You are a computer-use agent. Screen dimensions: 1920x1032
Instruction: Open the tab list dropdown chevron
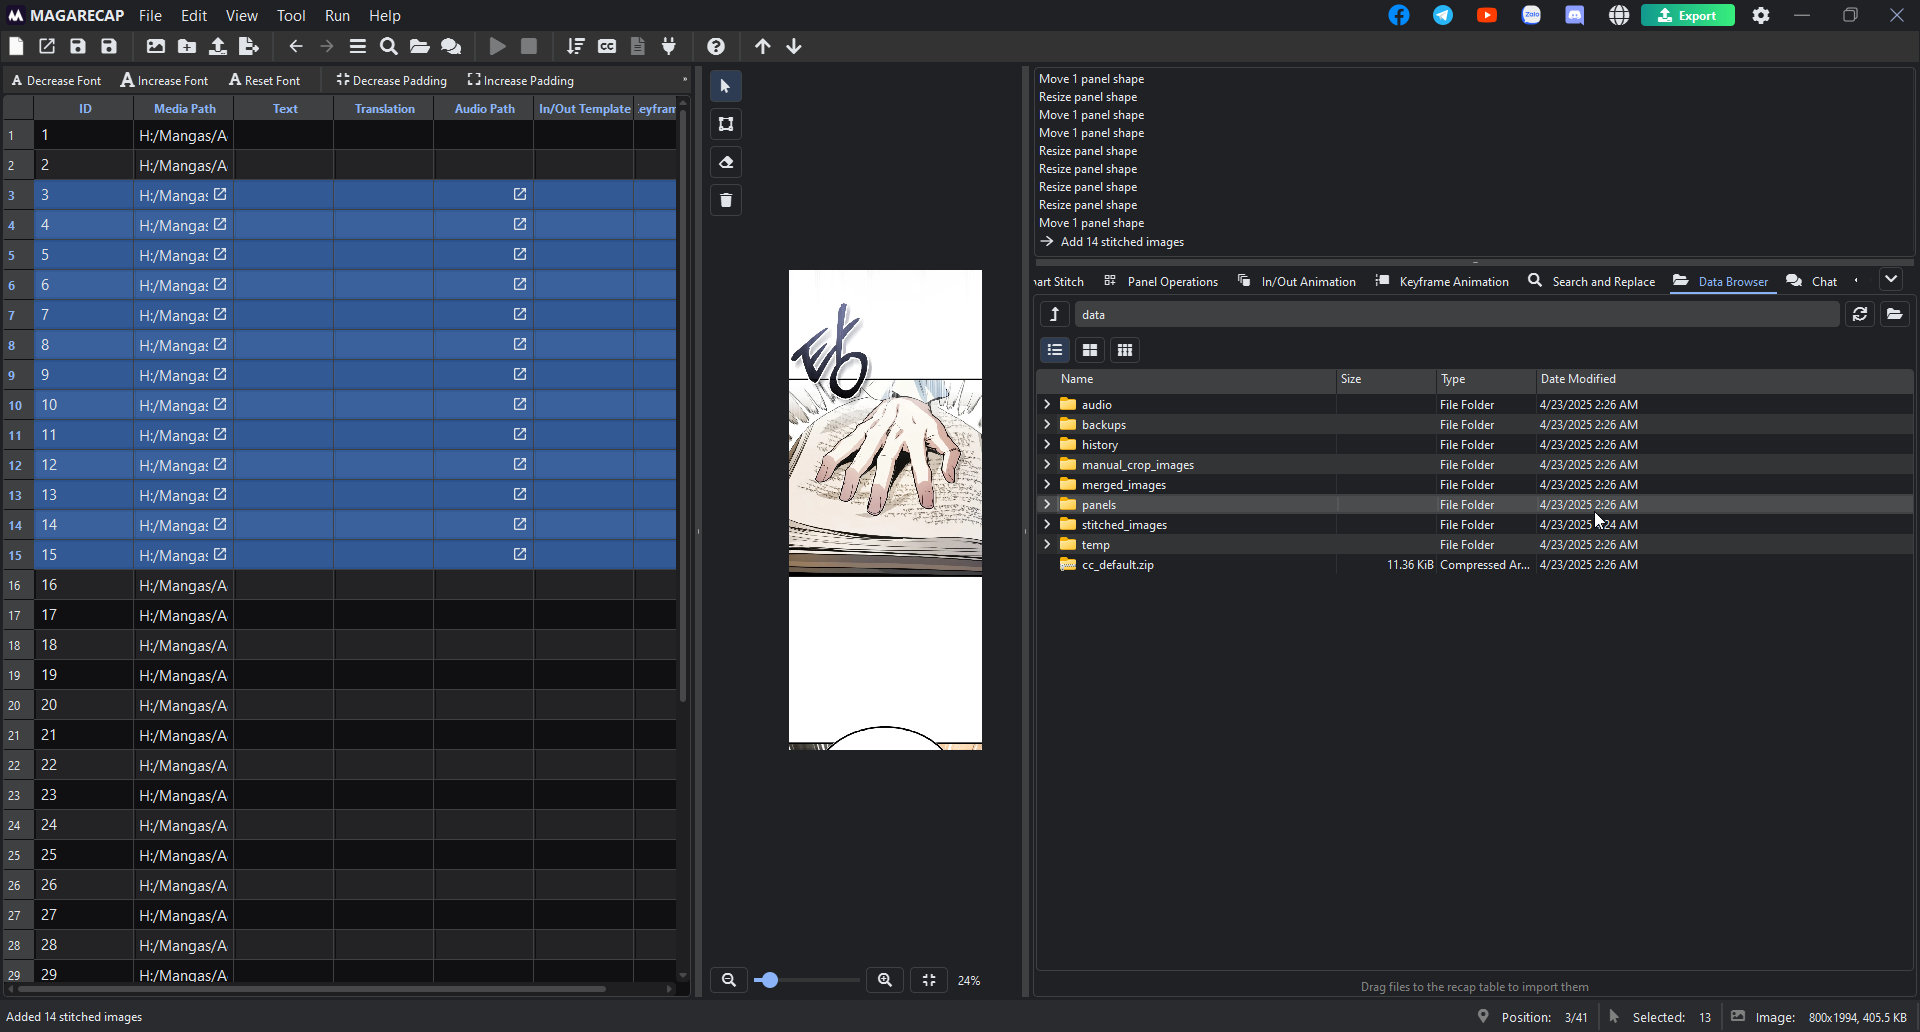point(1891,280)
